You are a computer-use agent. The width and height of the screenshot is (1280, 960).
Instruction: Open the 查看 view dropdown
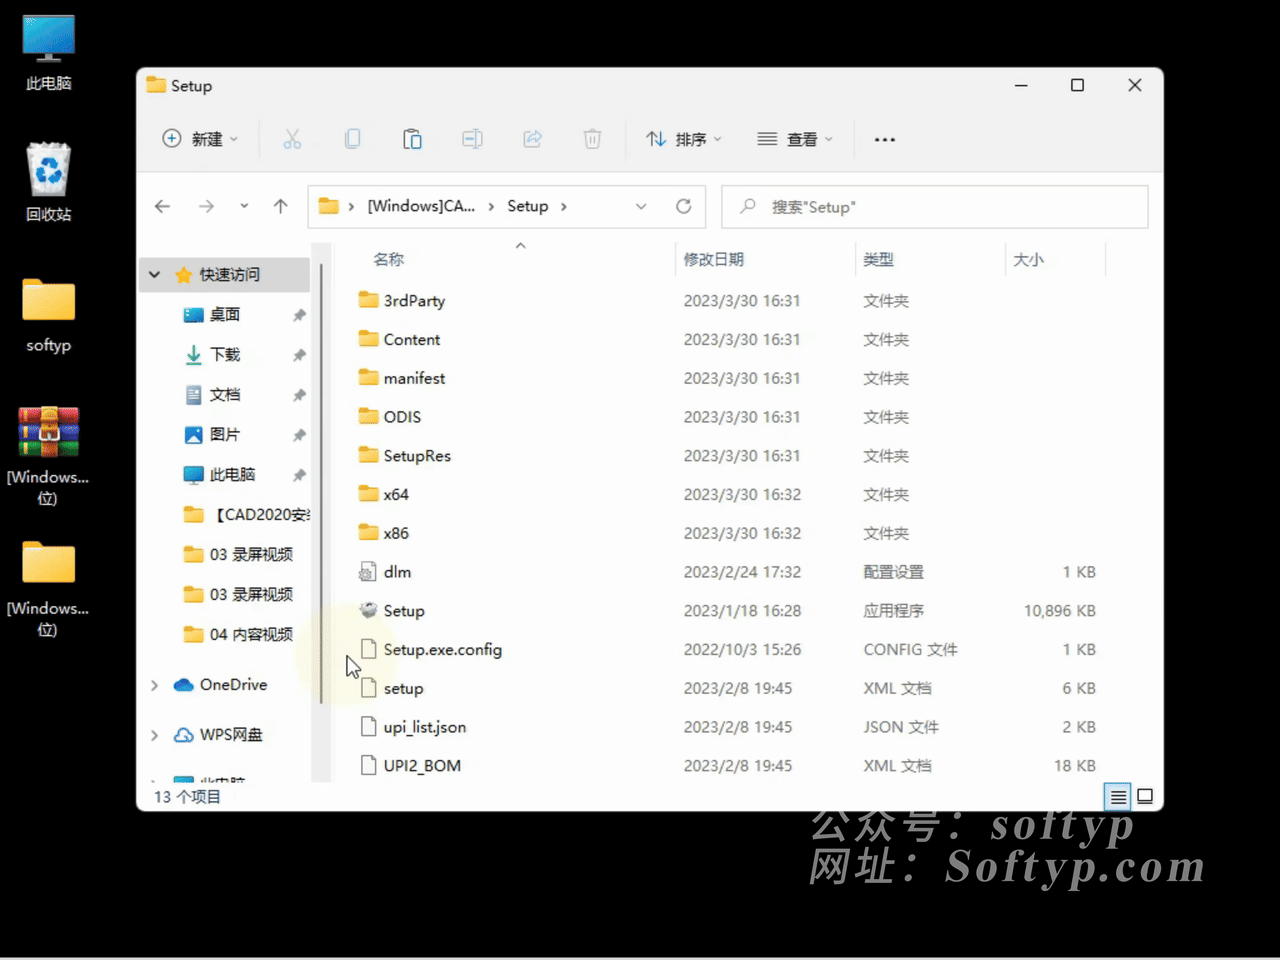(x=795, y=139)
